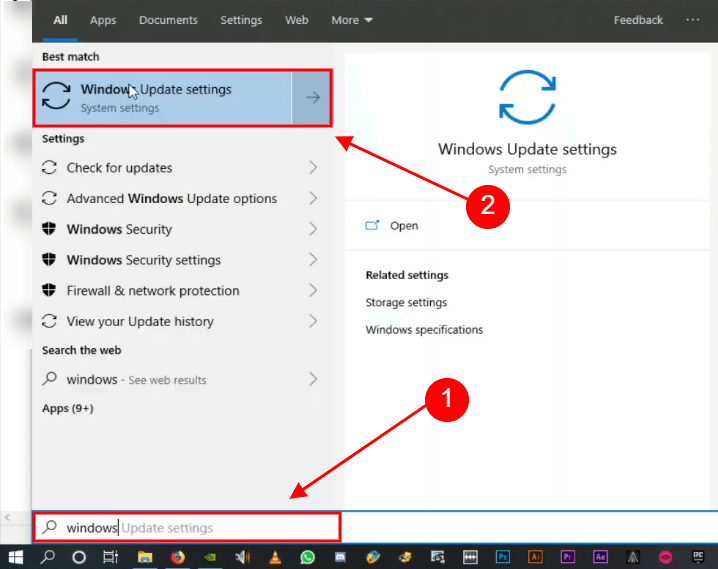This screenshot has width=718, height=569.
Task: Click the best match right arrow
Action: click(312, 98)
